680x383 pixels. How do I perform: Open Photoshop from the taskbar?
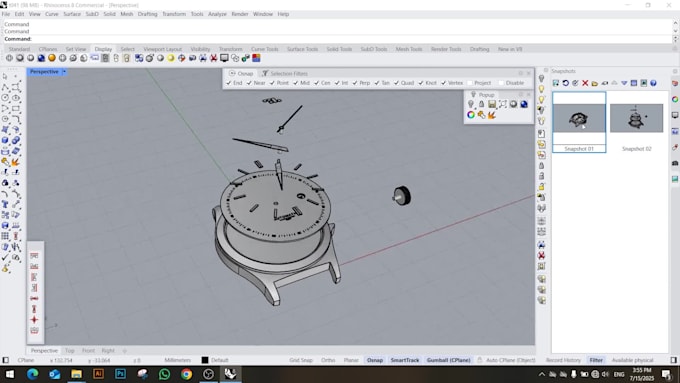[120, 373]
